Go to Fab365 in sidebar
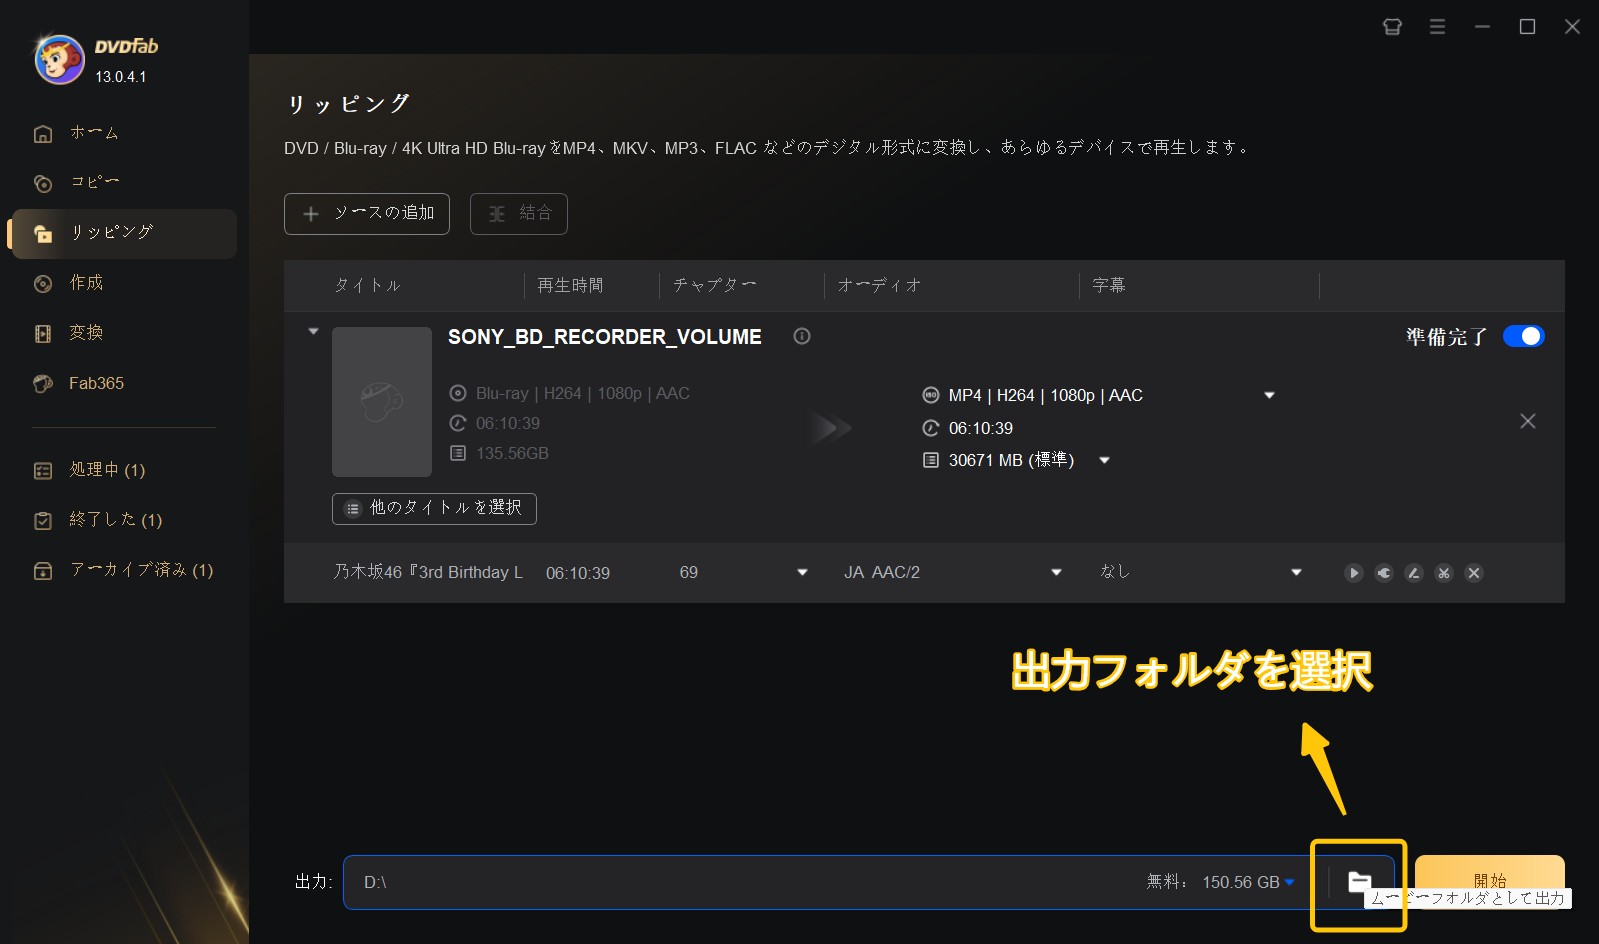 (x=96, y=383)
